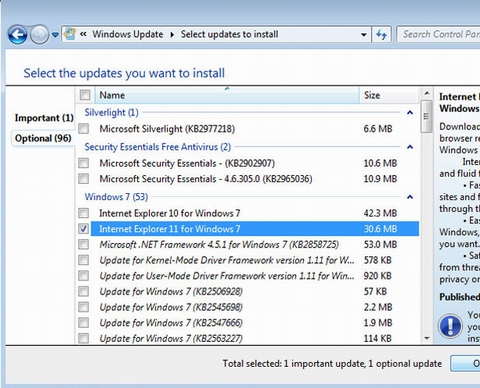The width and height of the screenshot is (480, 388).
Task: Check Update for Windows 7 (KB2506928) checkbox
Action: (x=83, y=291)
